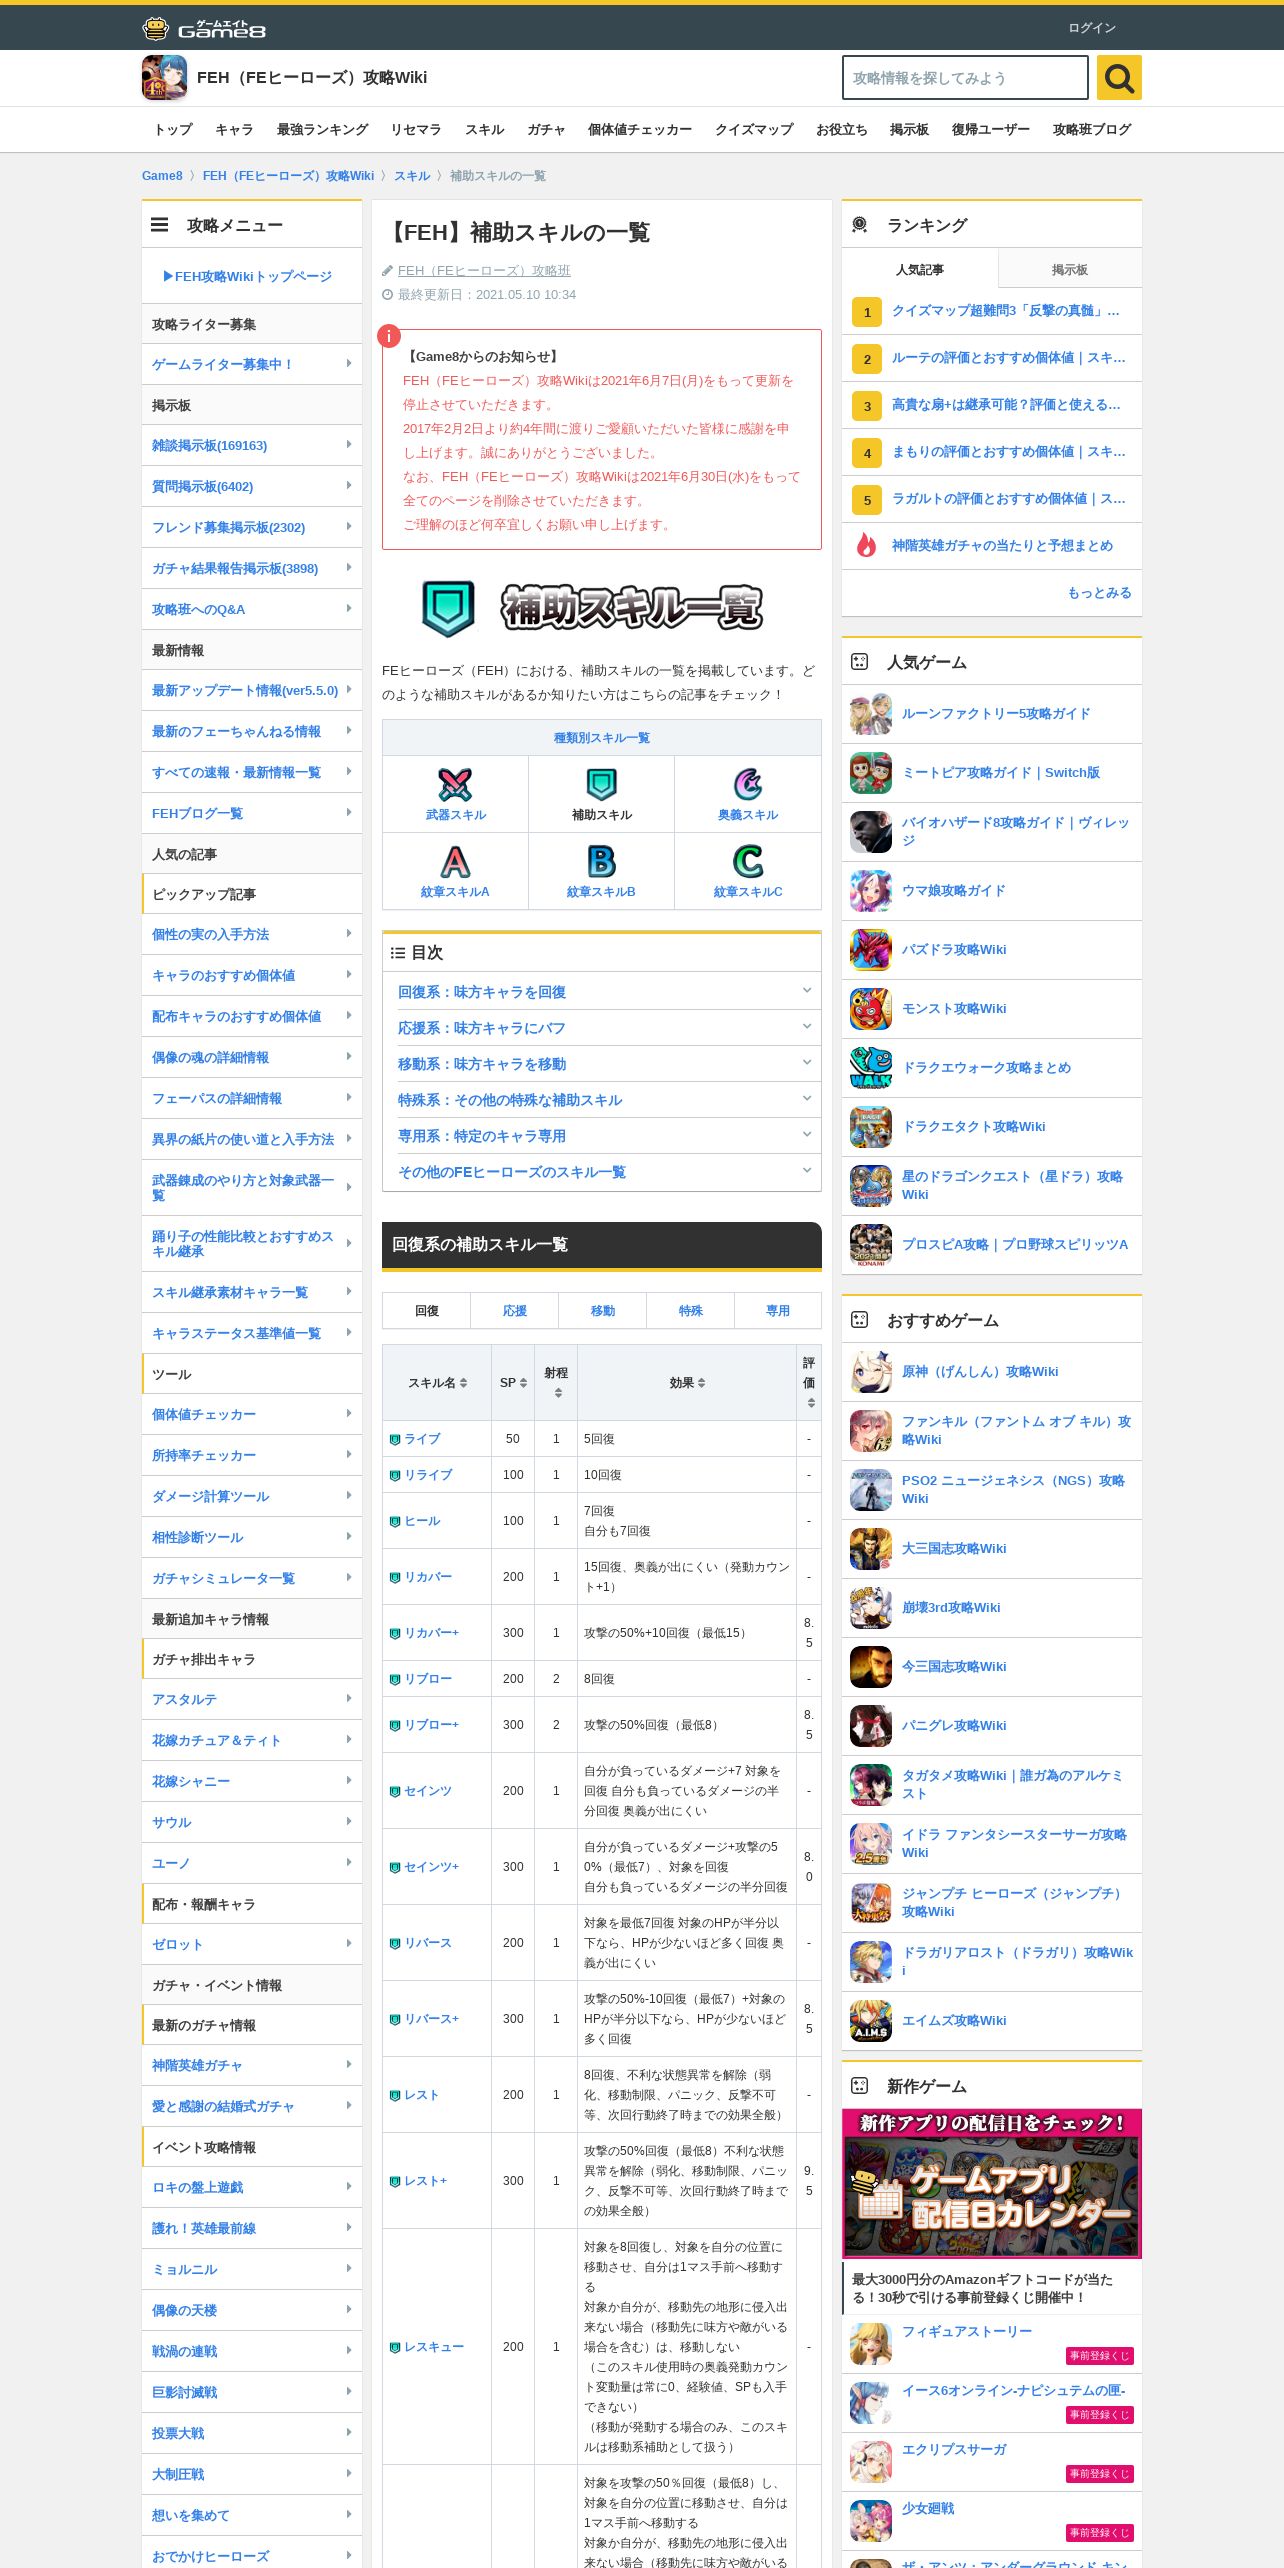Click パニグレ game icon
This screenshot has width=1284, height=2568.
(871, 1726)
